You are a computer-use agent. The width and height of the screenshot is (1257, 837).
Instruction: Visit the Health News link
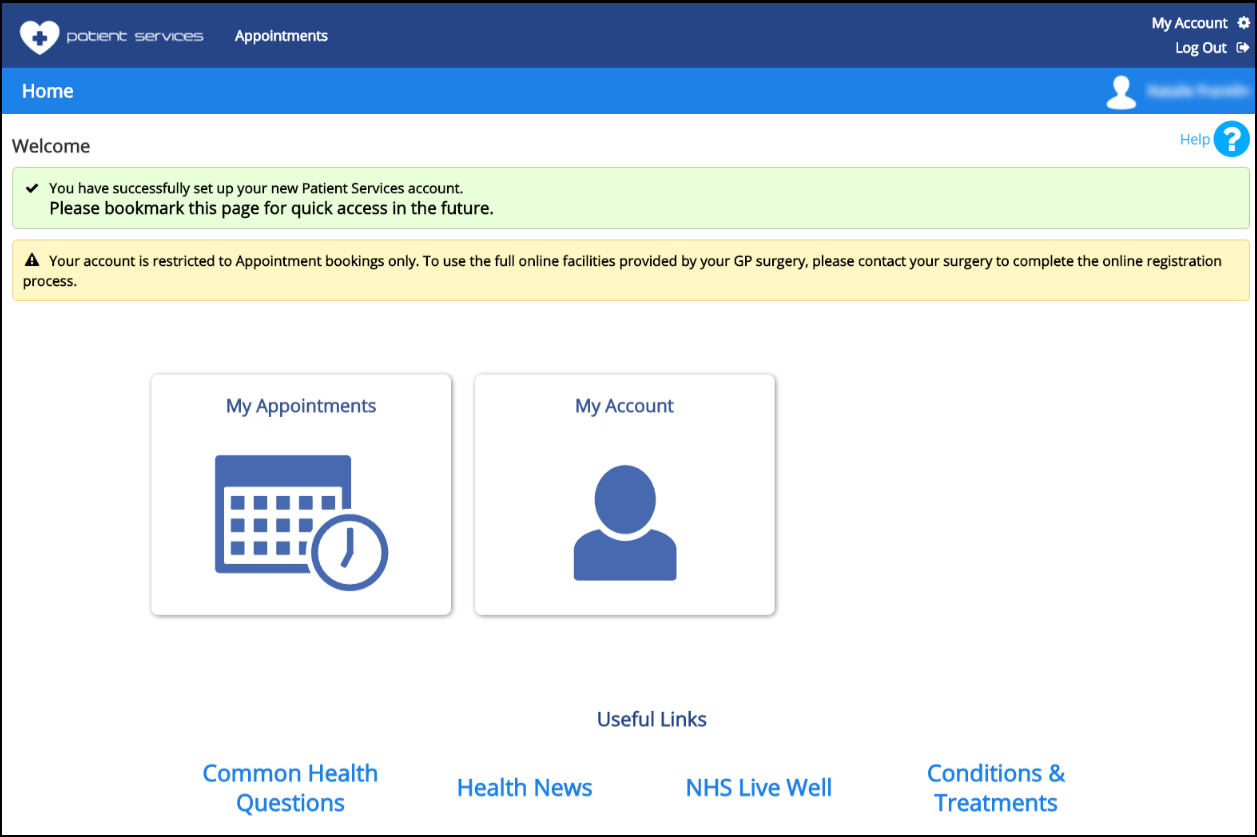coord(524,788)
